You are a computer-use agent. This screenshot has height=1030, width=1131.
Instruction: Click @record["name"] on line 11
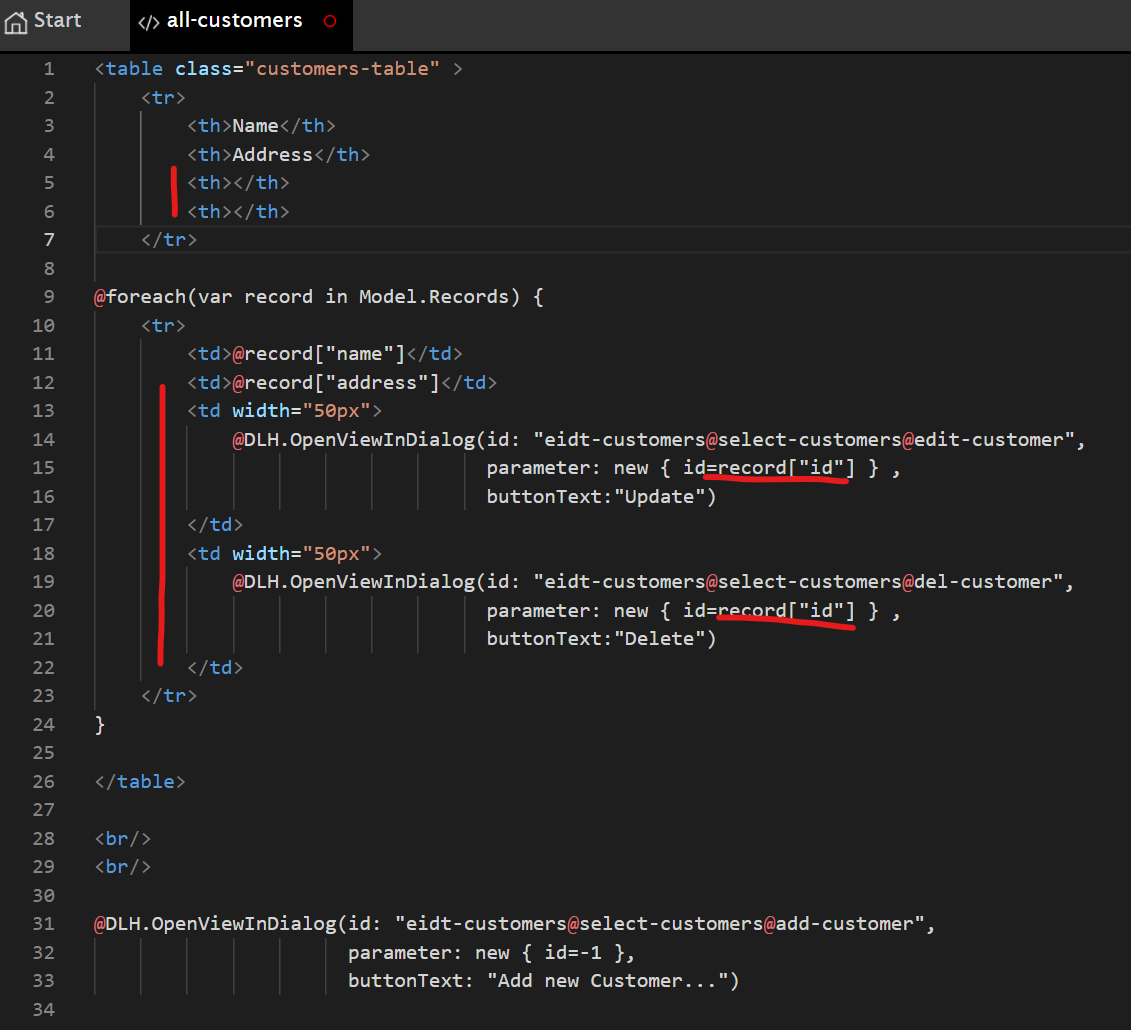pyautogui.click(x=319, y=353)
